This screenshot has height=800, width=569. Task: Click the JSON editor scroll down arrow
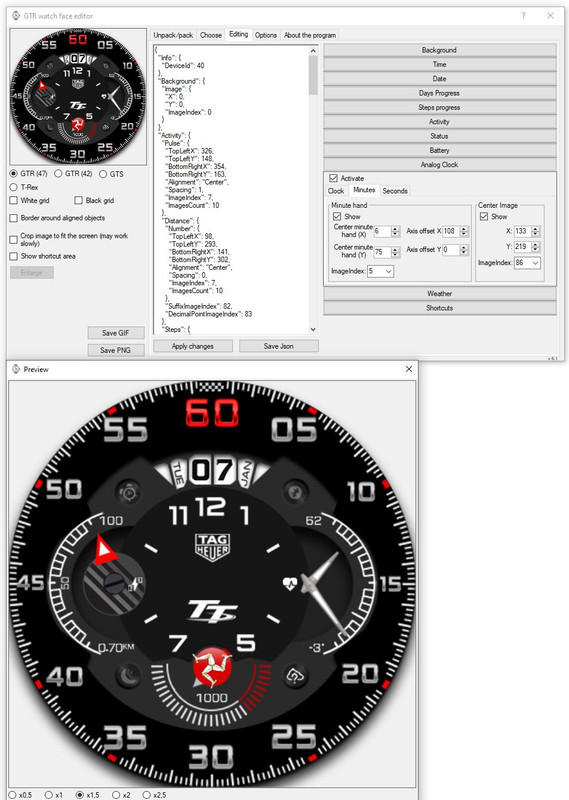coord(313,330)
